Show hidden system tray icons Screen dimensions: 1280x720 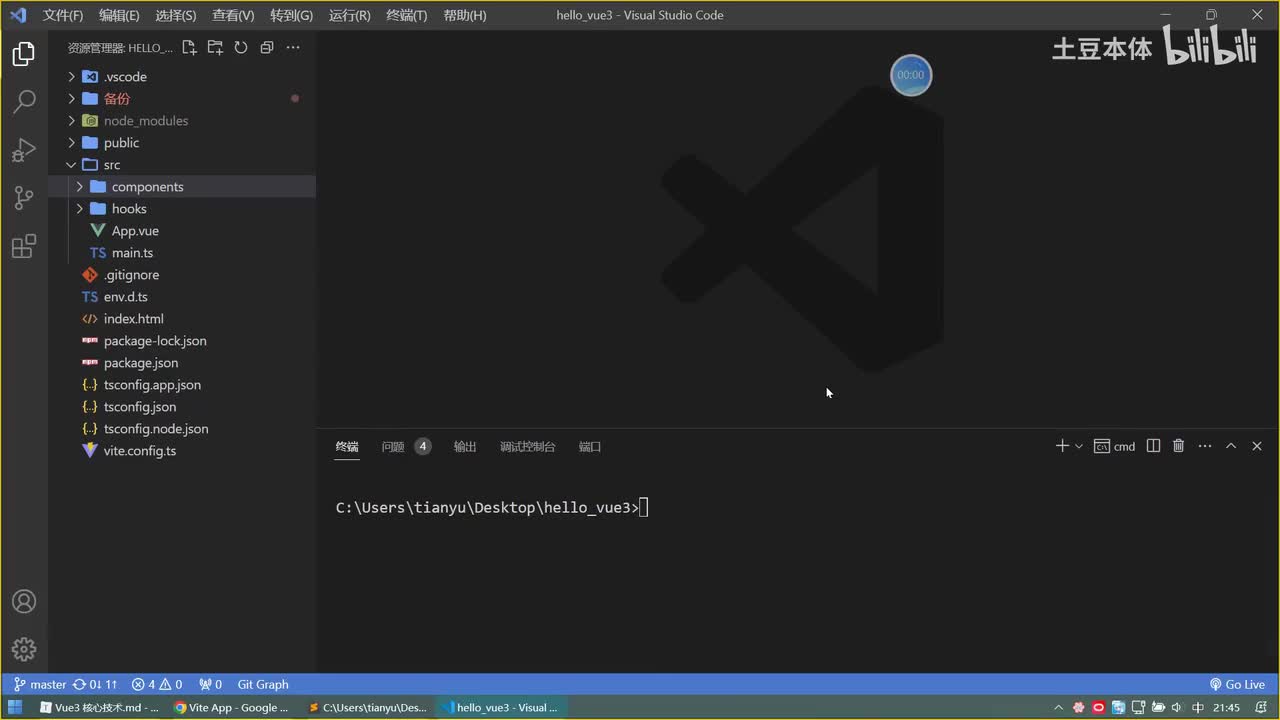pyautogui.click(x=1059, y=708)
